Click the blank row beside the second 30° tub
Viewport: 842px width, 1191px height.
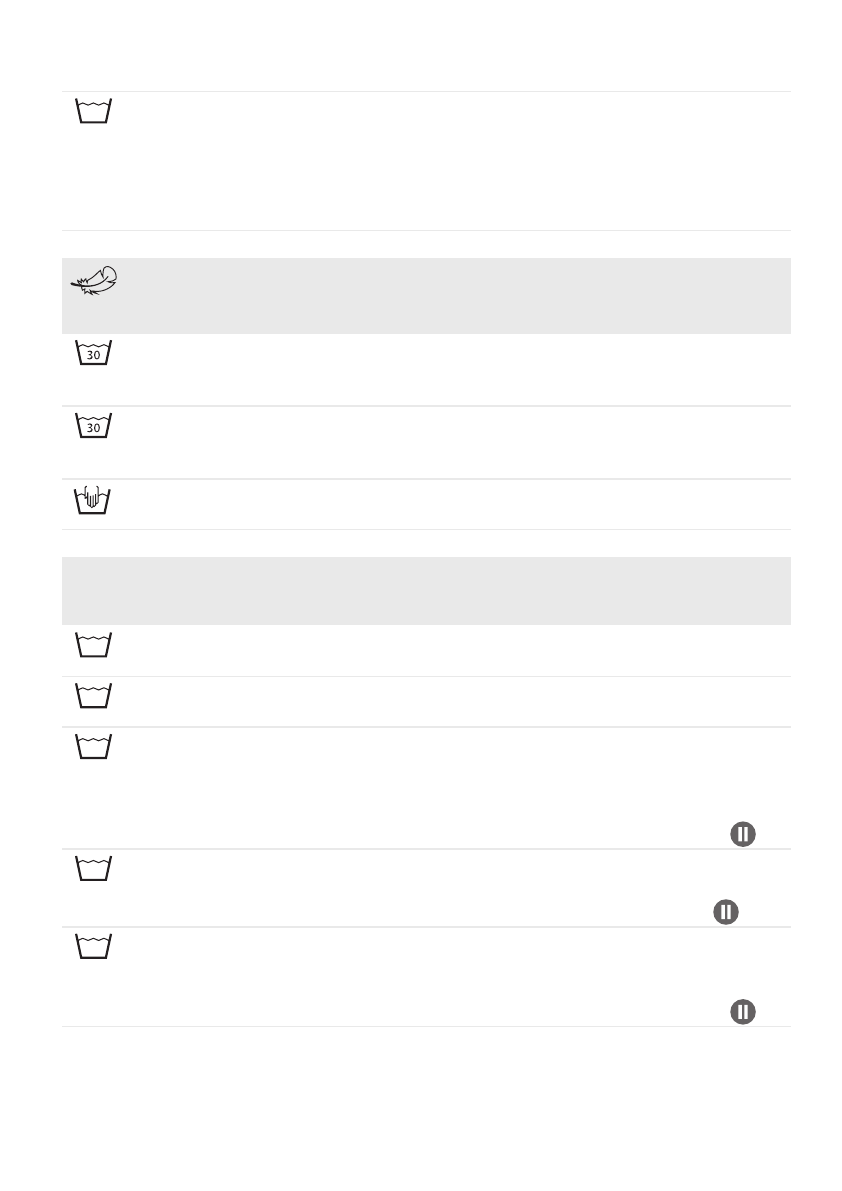(450, 442)
